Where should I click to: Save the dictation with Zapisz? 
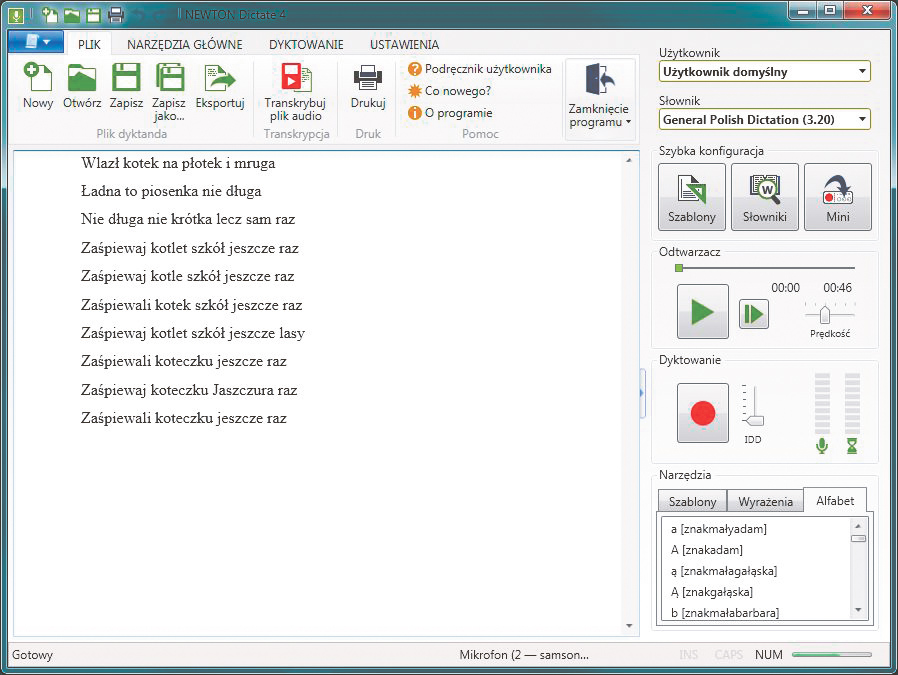tap(125, 90)
